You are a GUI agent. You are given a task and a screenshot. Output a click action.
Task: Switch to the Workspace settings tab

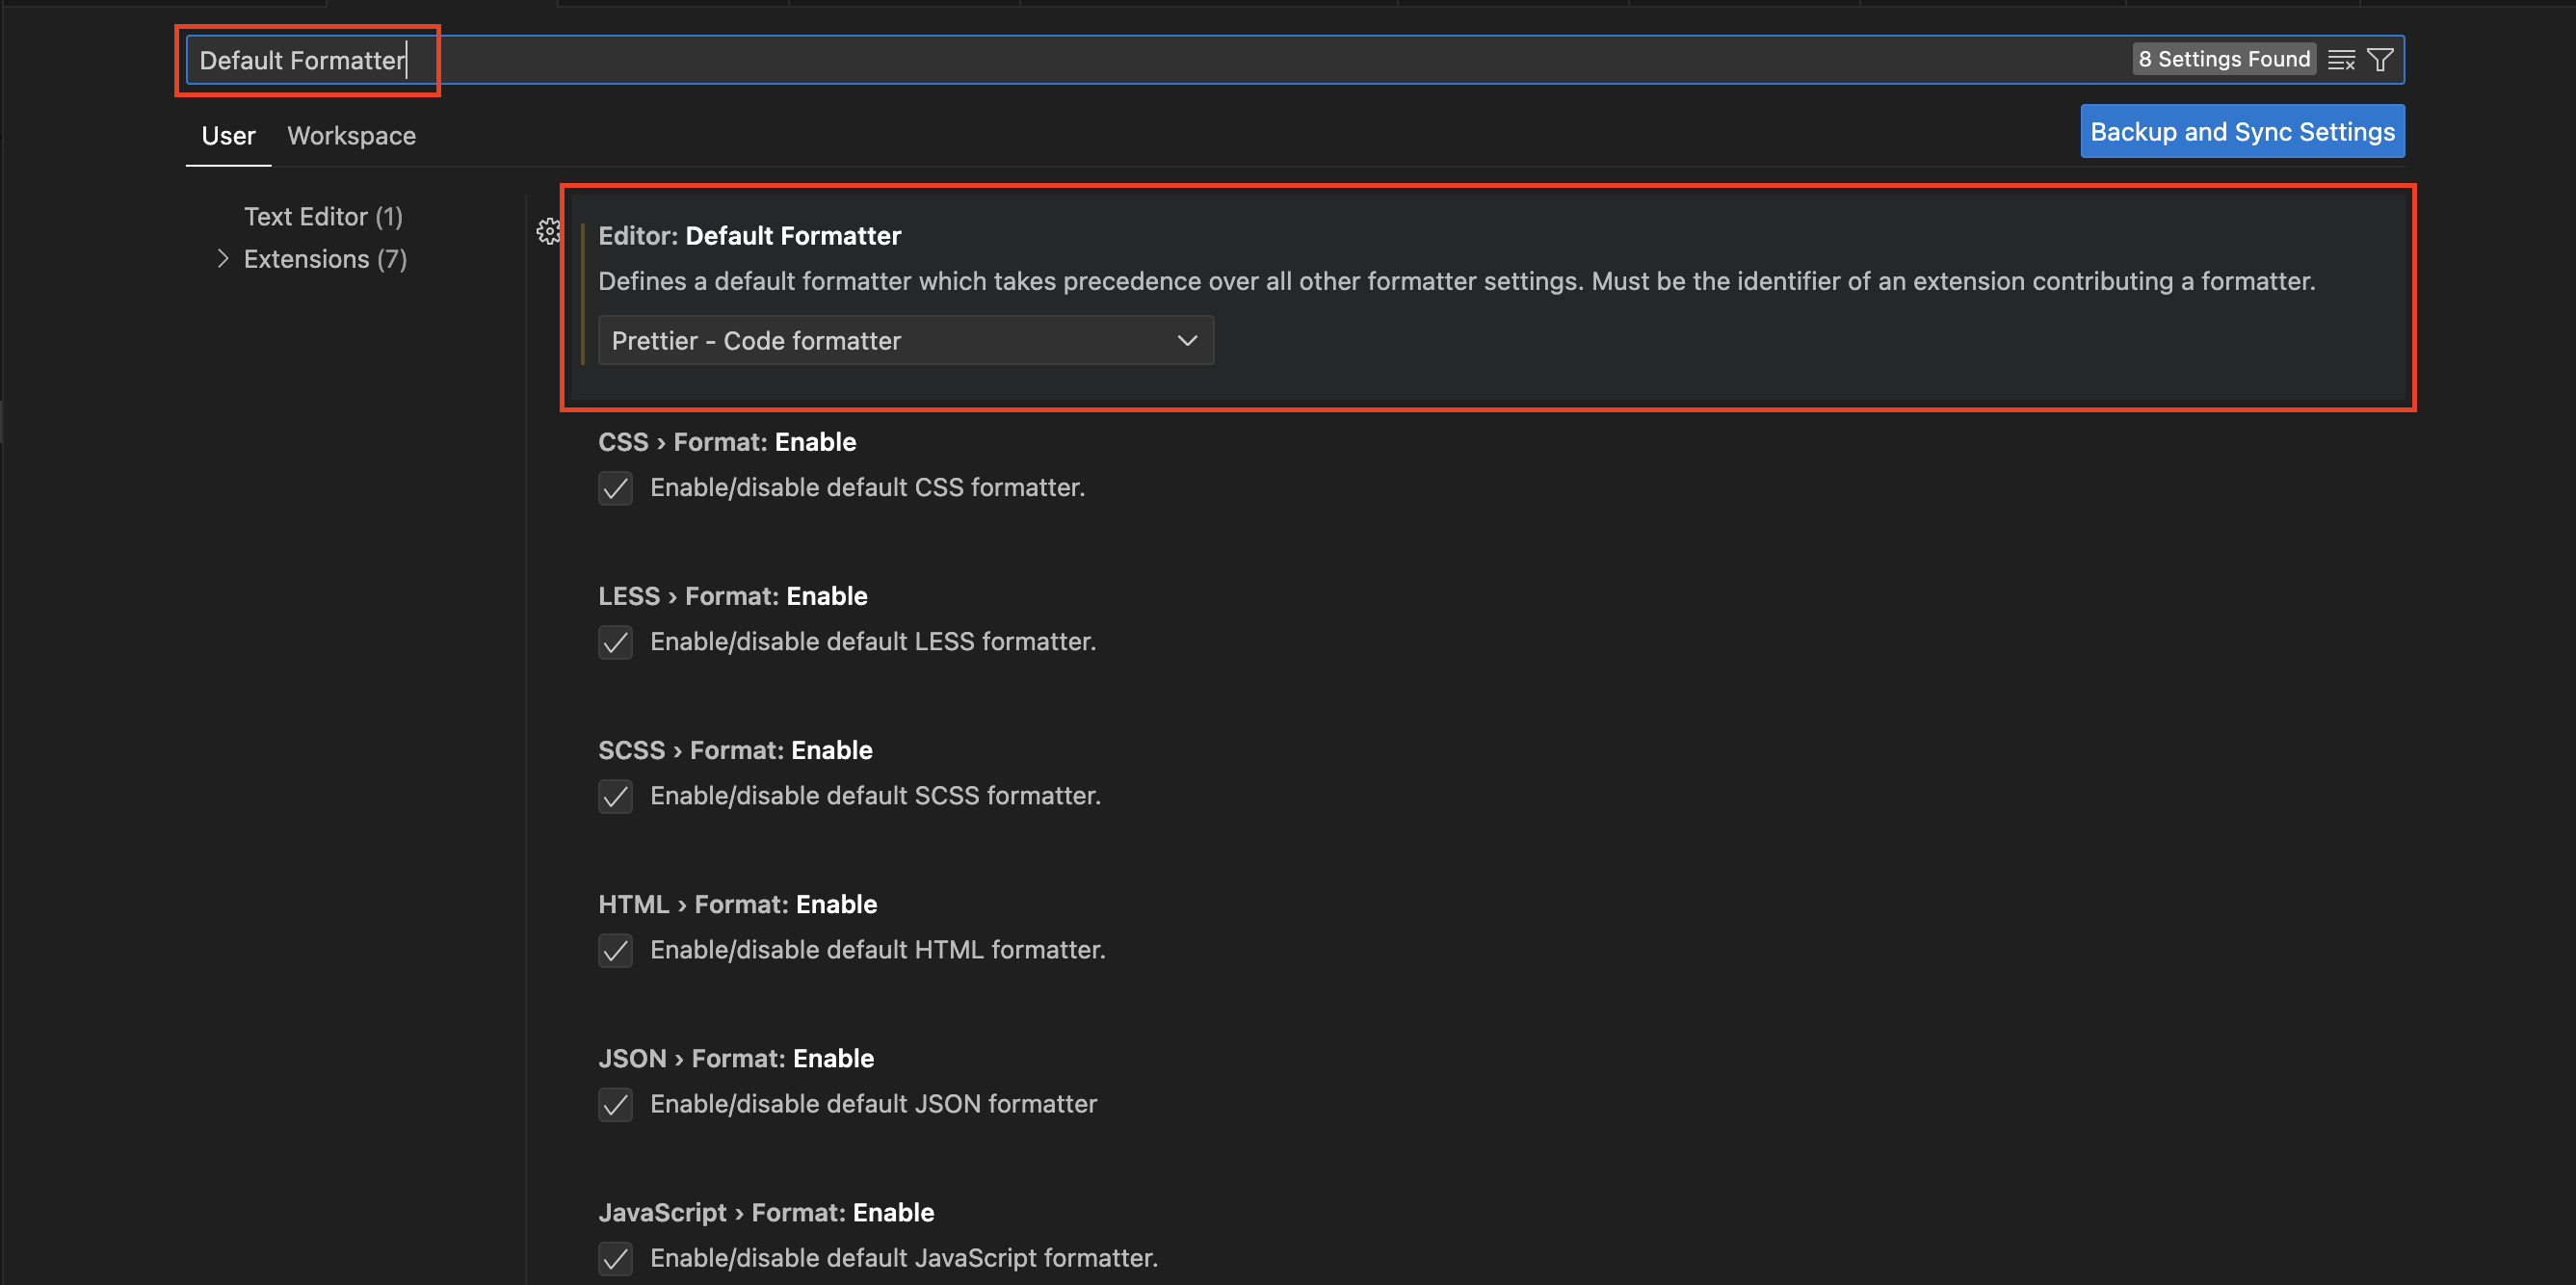[x=351, y=136]
